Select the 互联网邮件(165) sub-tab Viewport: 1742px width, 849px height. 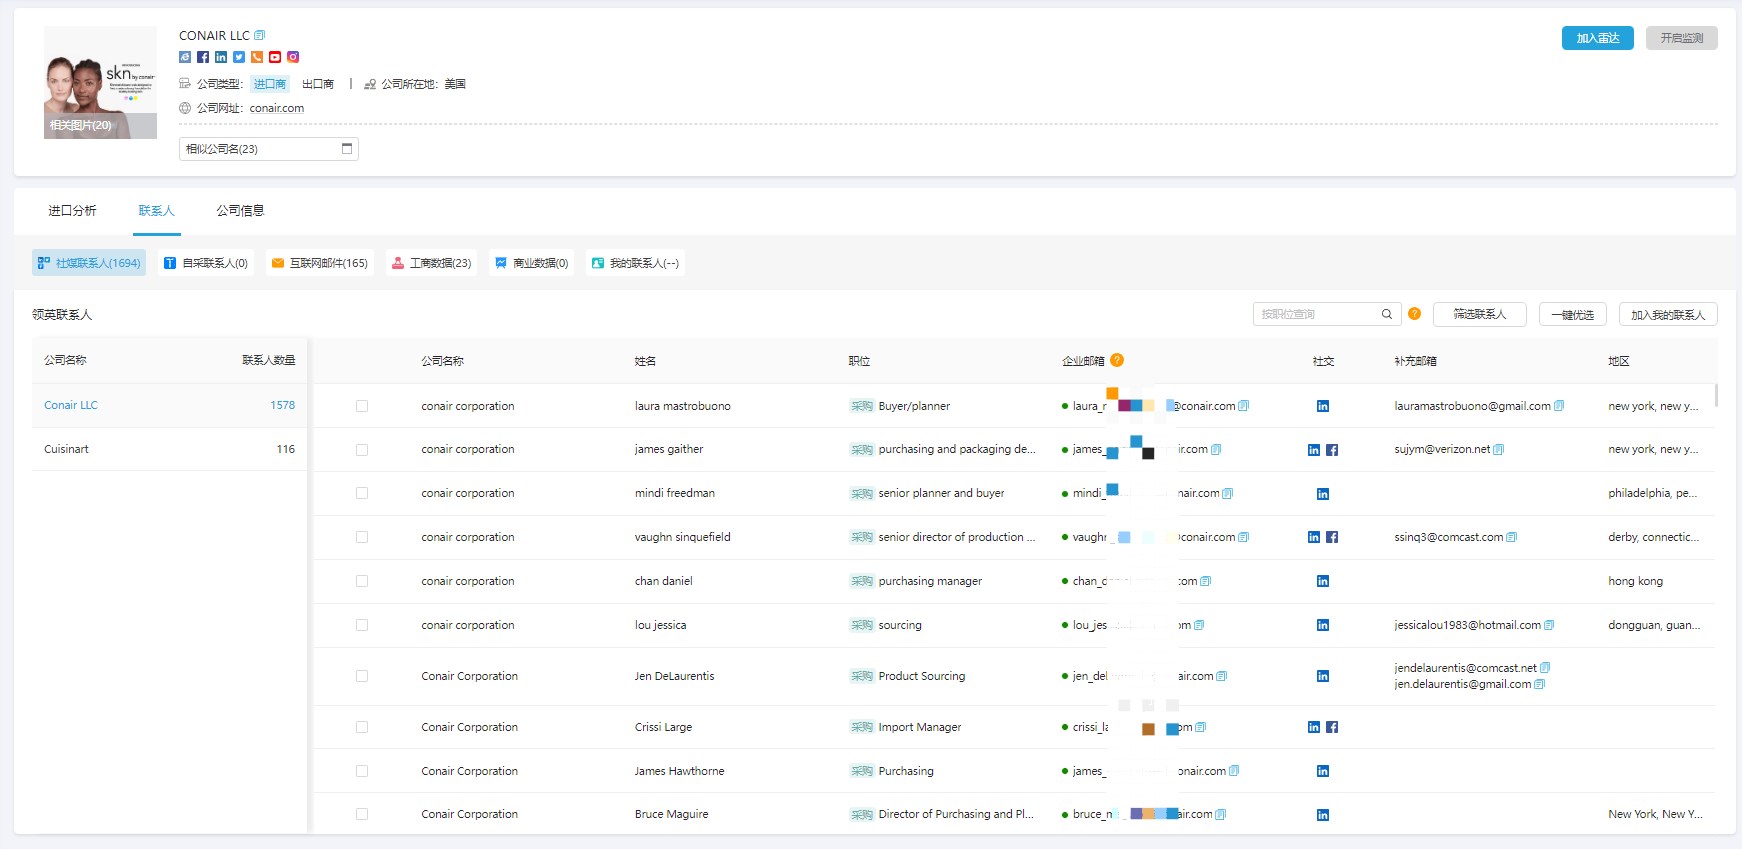(x=320, y=263)
